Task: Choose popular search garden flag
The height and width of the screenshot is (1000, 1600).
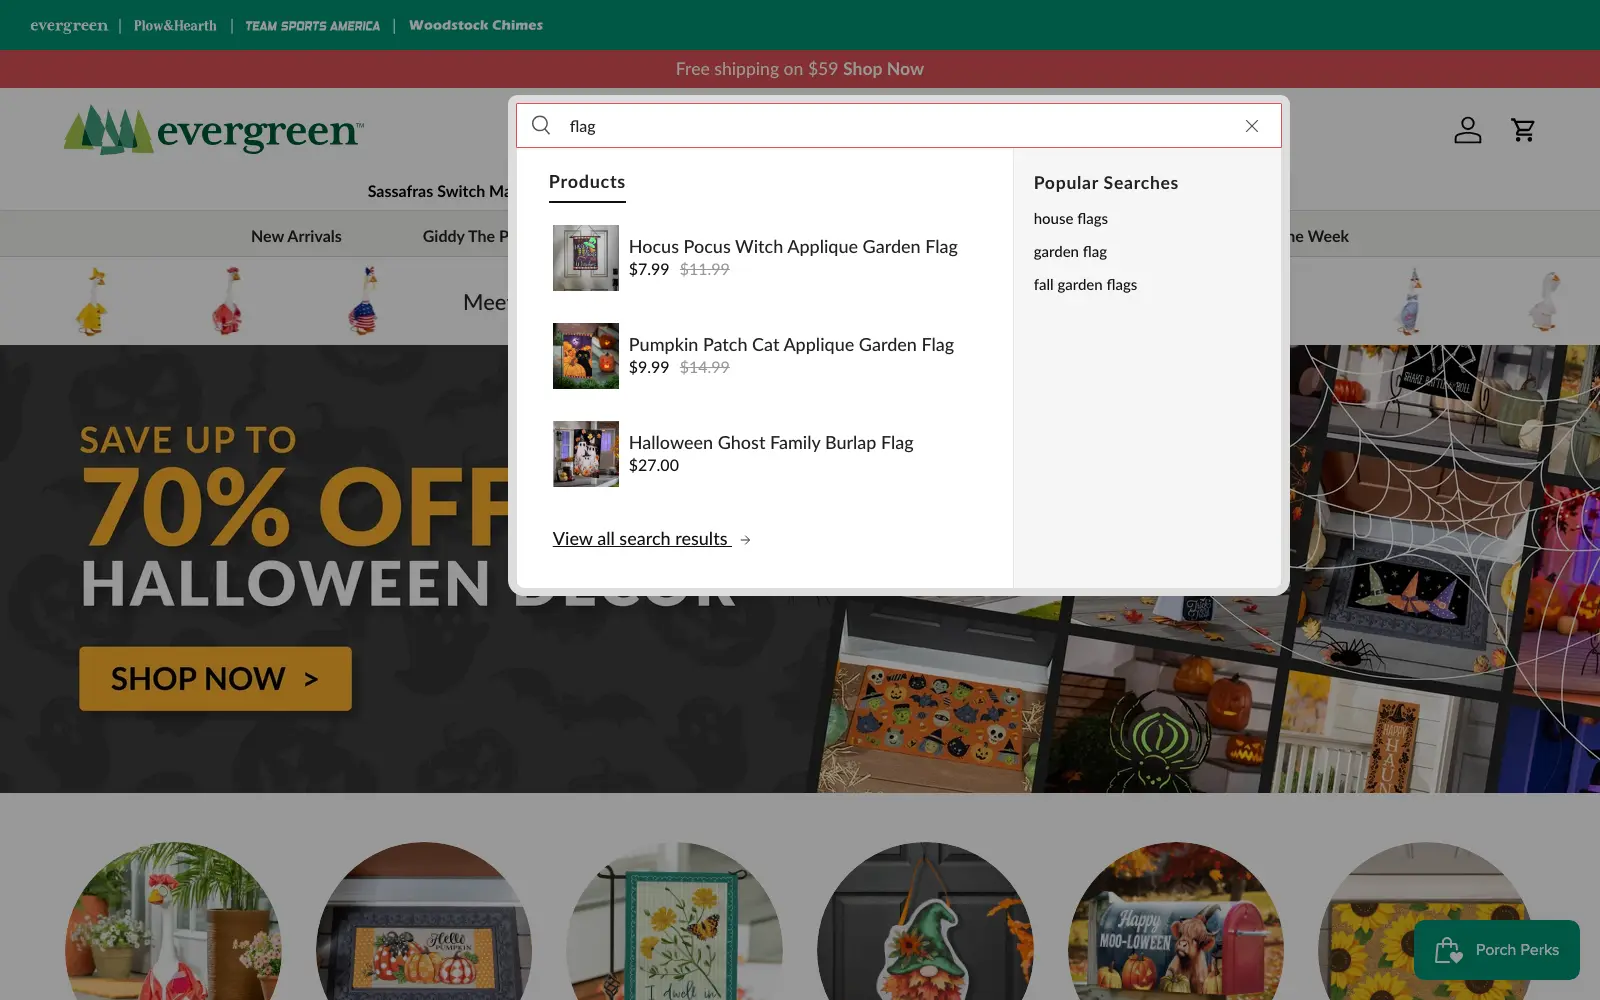Action: (x=1070, y=252)
